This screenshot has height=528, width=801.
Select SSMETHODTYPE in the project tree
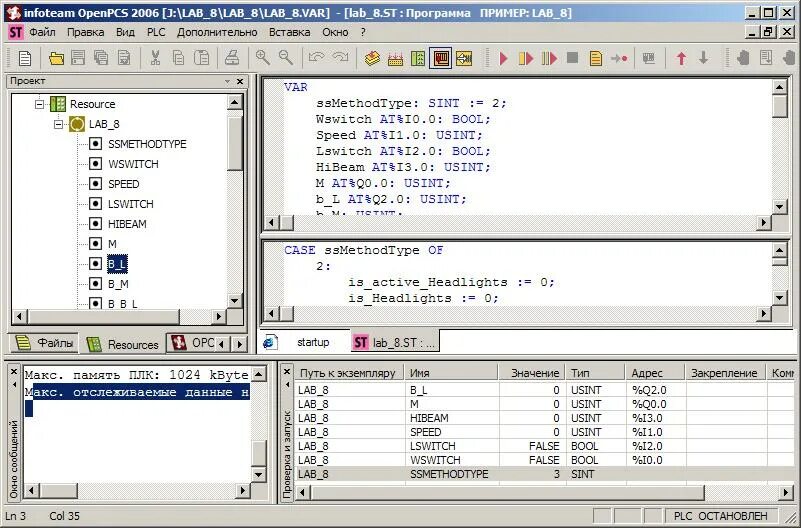(x=147, y=144)
